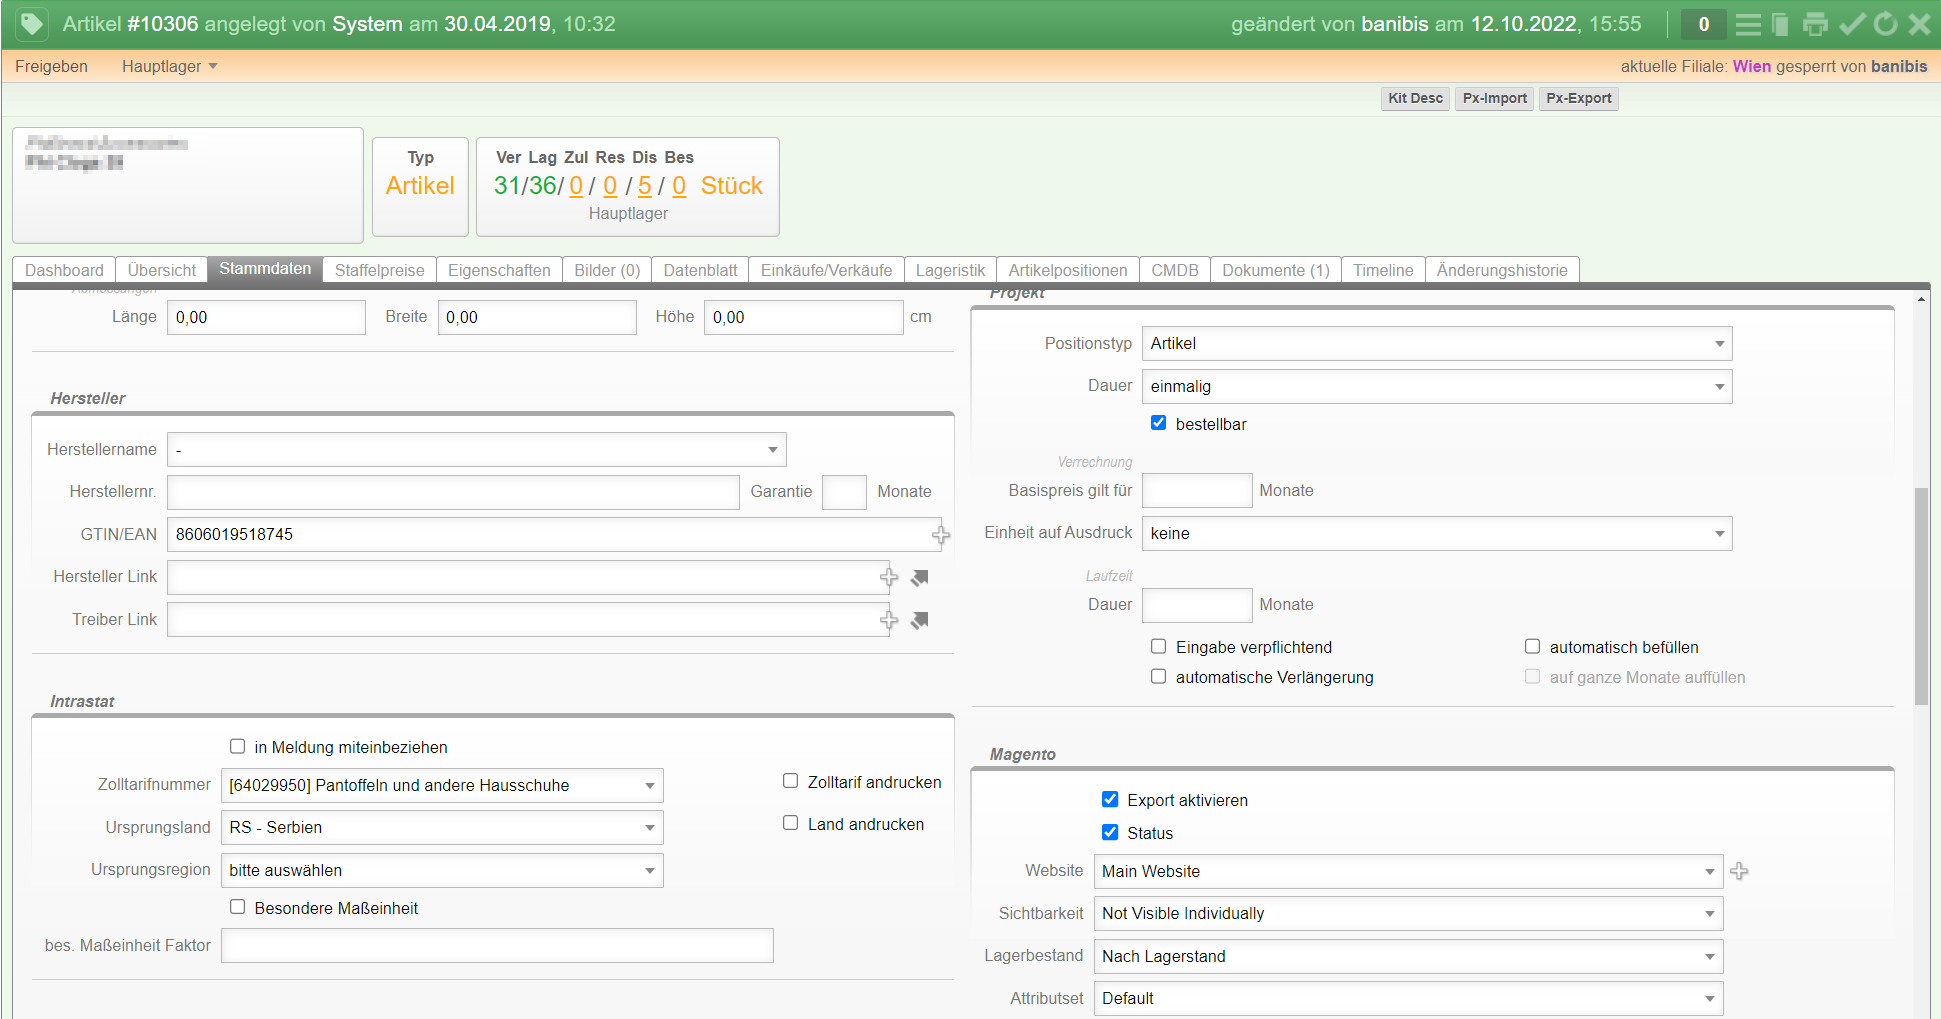The width and height of the screenshot is (1941, 1019).
Task: Click the vertical scrollbar thumb
Action: [1921, 596]
